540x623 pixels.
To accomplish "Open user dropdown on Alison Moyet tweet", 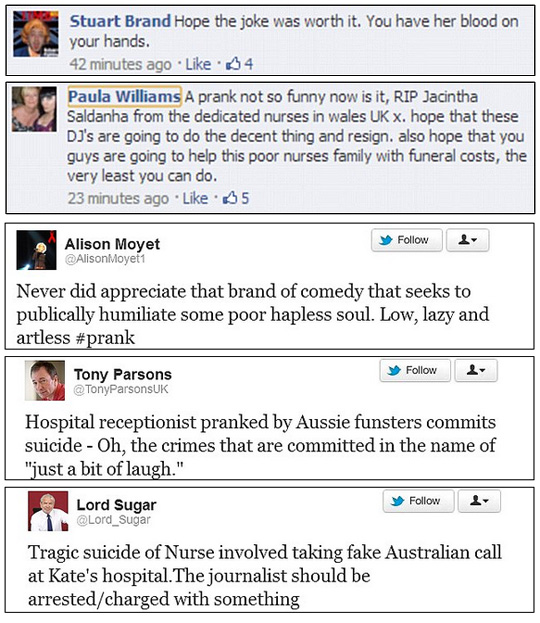I will [x=467, y=240].
